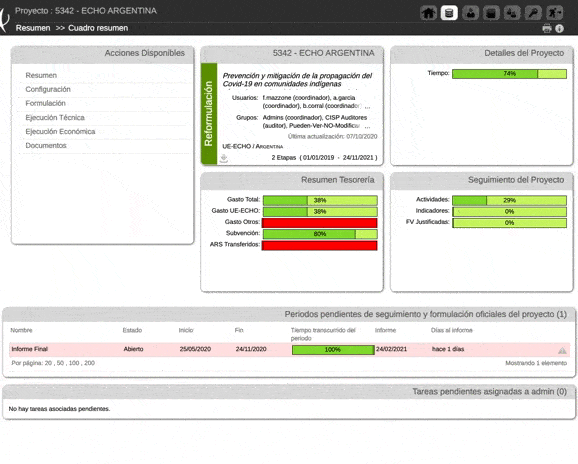The height and width of the screenshot is (464, 578).
Task: Click Cuadro resumen breadcrumb
Action: click(98, 28)
